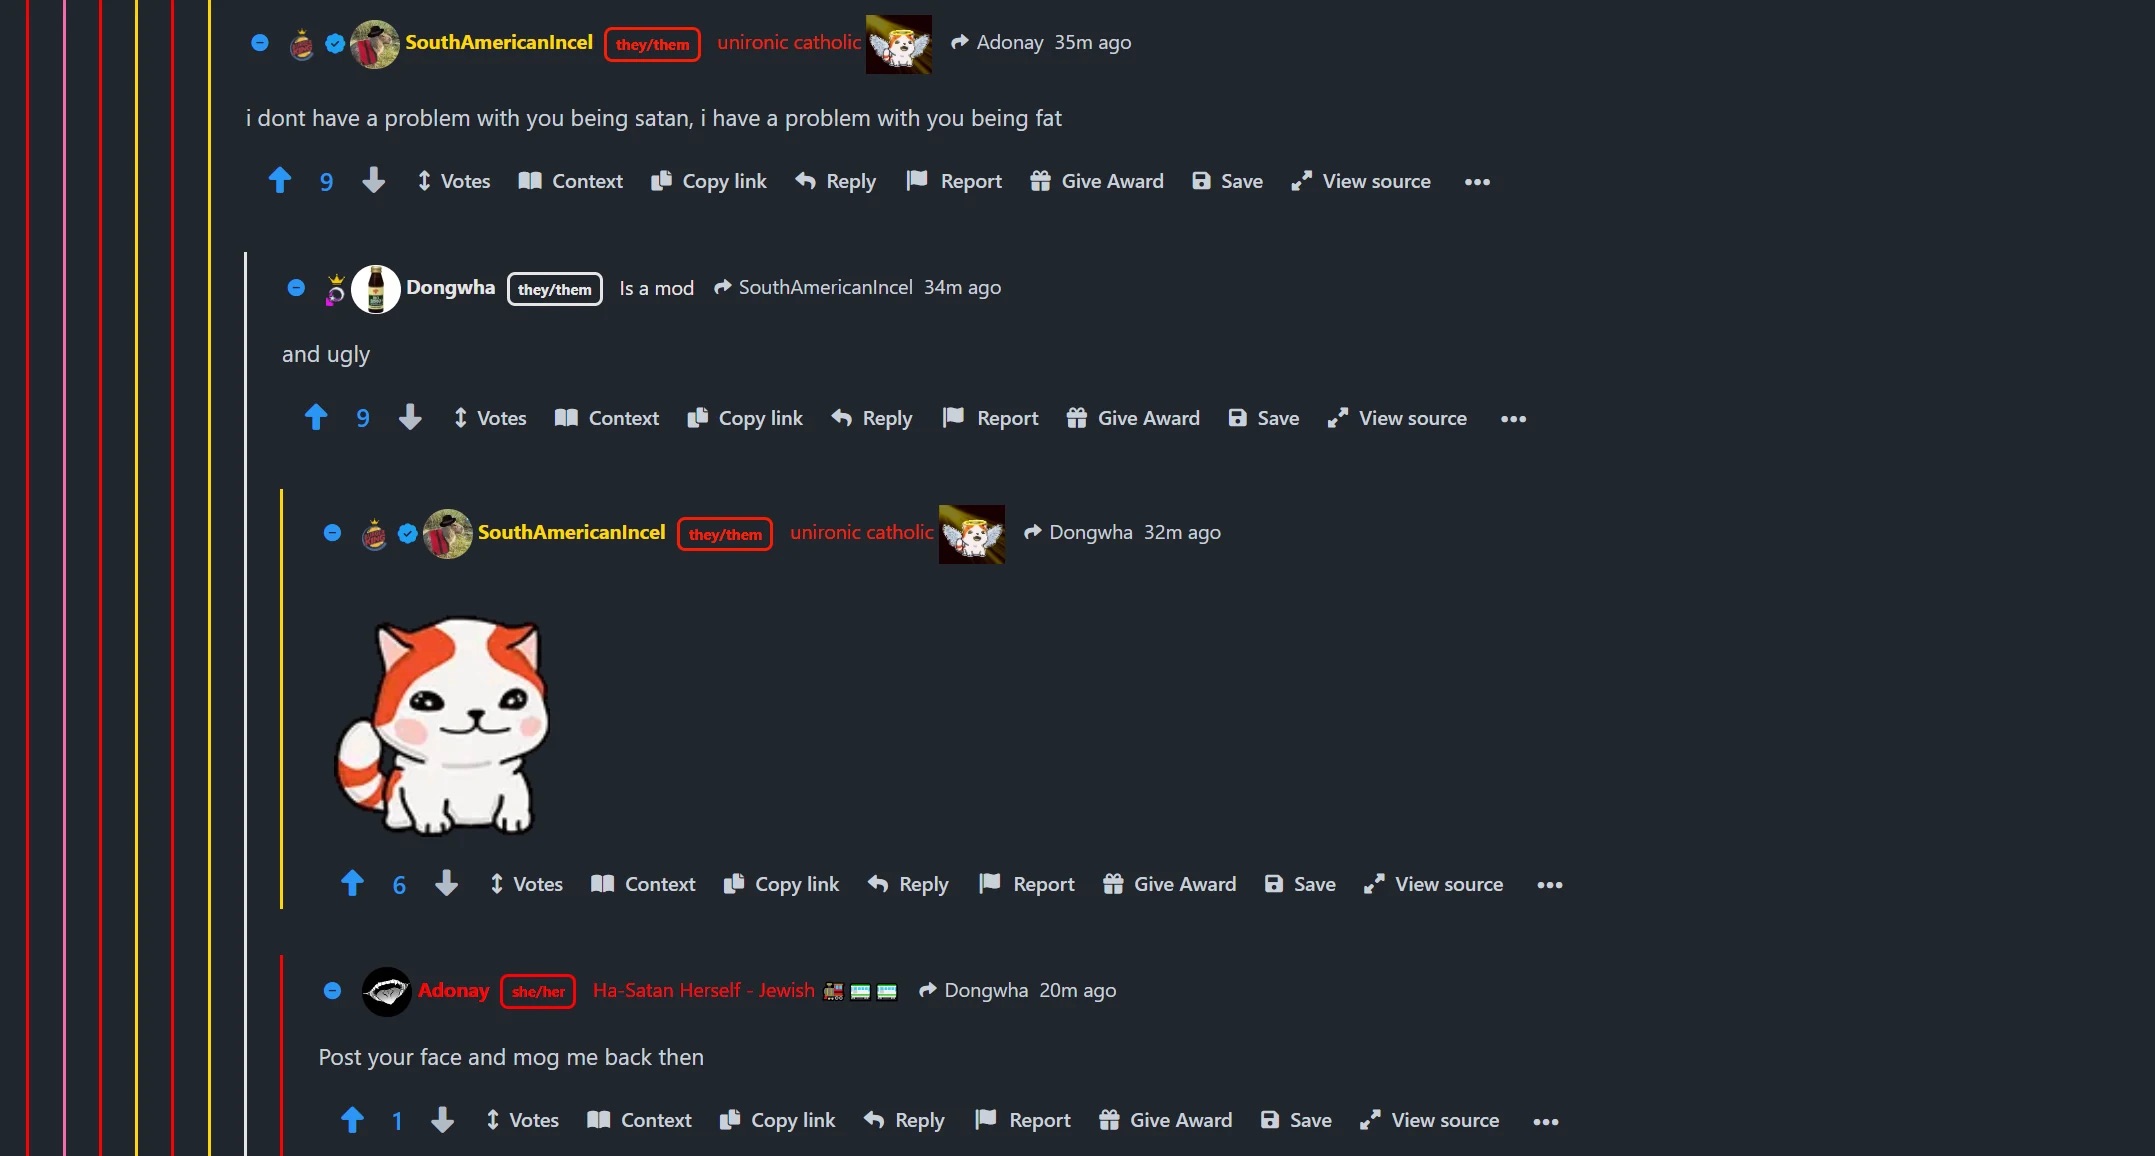Screen dimensions: 2155x1156
Task: Upvote the cat image comment
Action: (352, 883)
